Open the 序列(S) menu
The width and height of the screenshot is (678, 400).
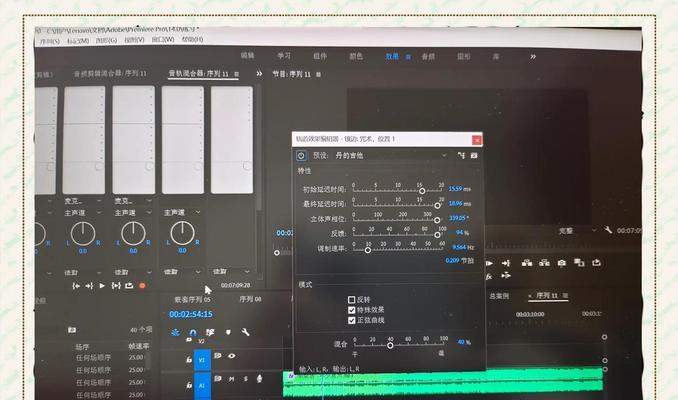(x=50, y=41)
